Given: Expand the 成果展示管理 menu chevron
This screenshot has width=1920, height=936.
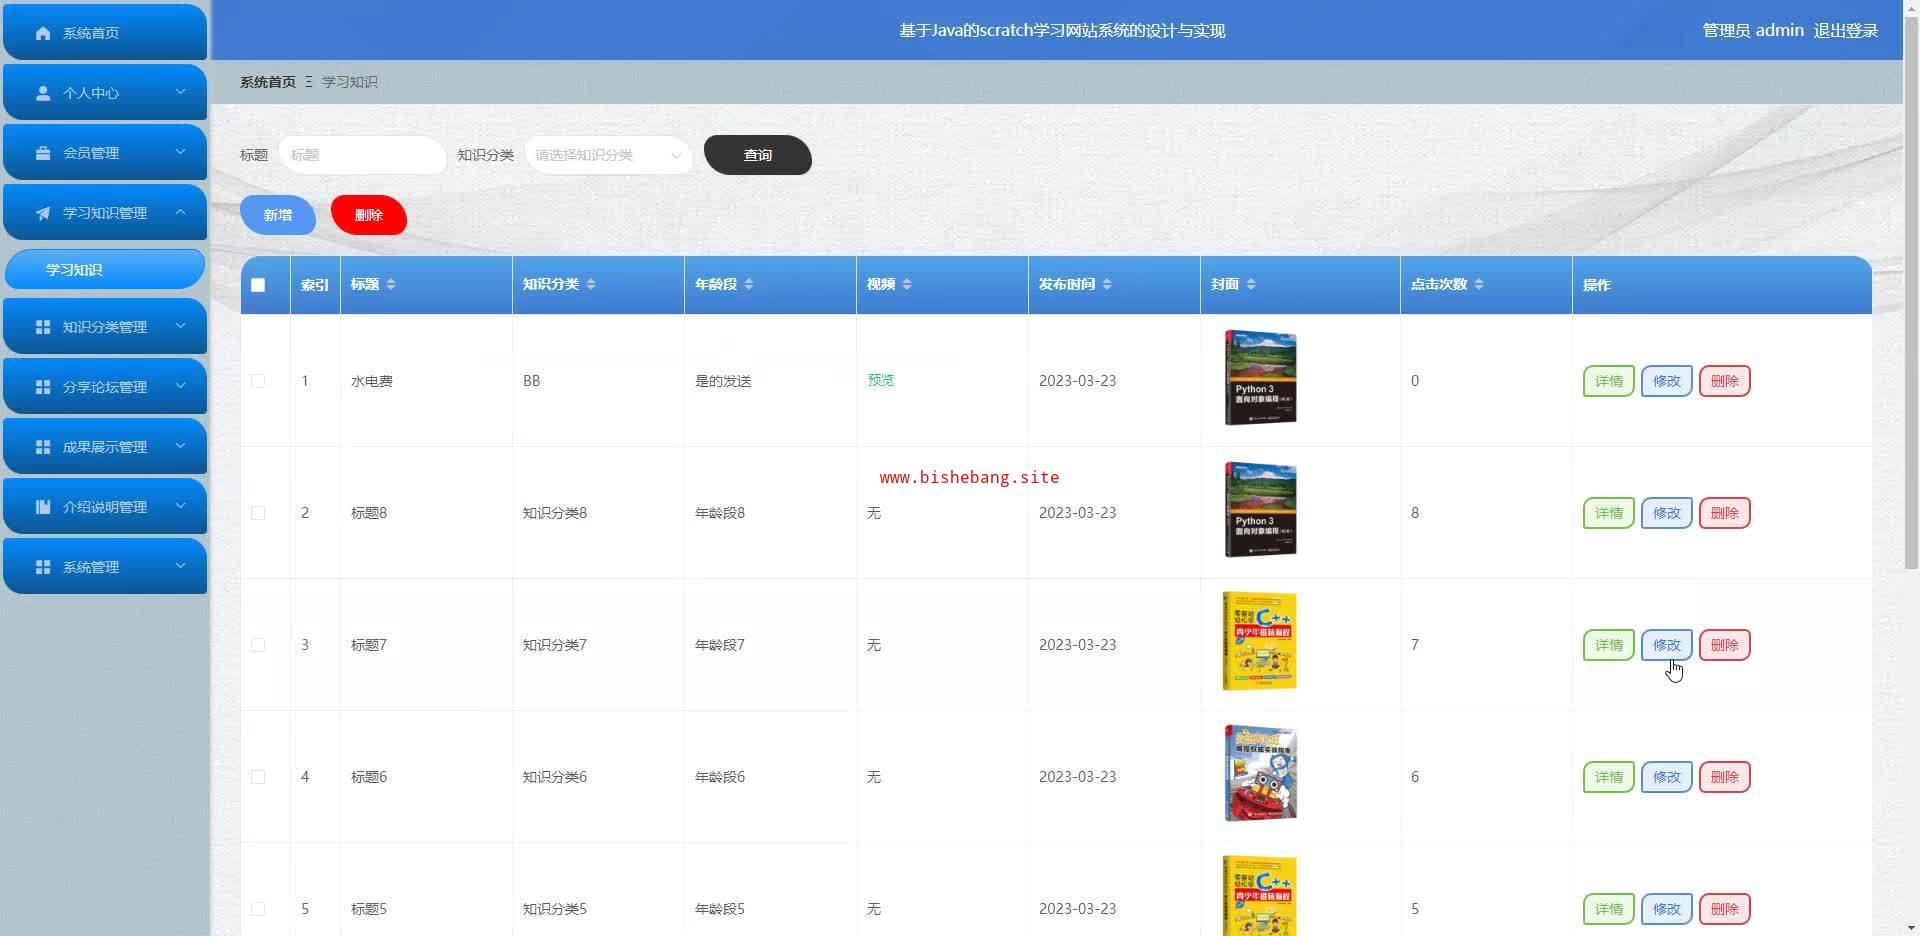Looking at the screenshot, I should (x=180, y=446).
